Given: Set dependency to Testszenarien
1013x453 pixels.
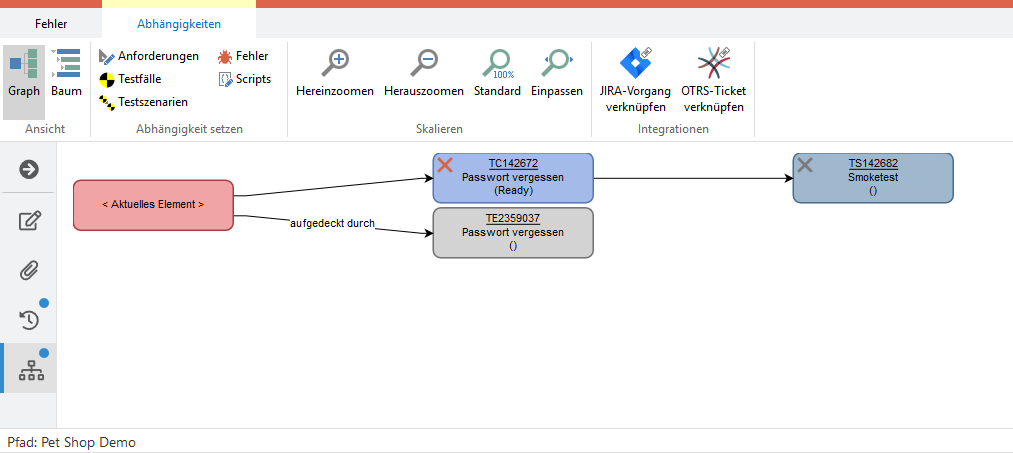Looking at the screenshot, I should click(143, 102).
